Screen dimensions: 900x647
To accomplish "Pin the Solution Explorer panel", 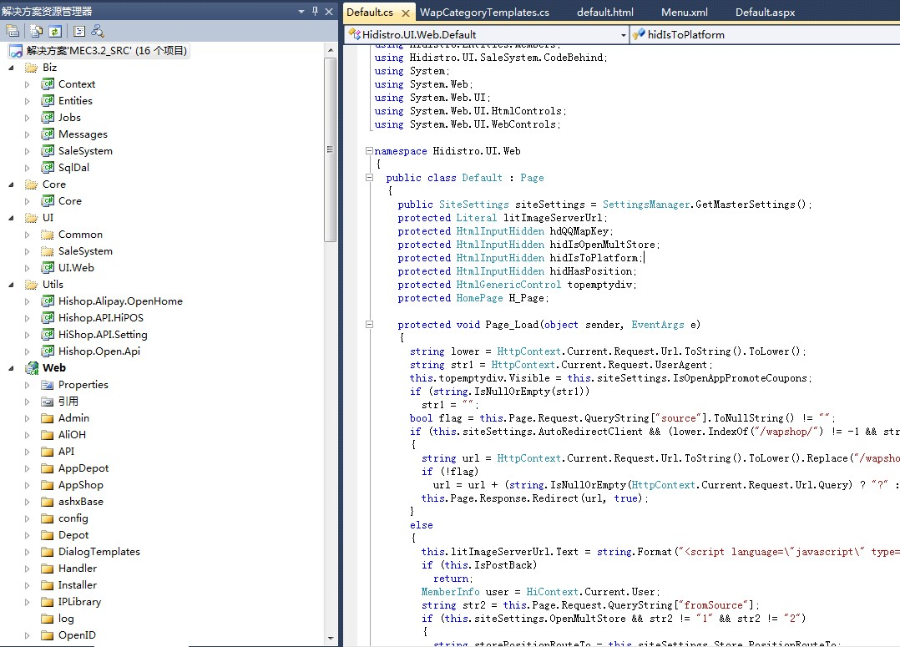I will pyautogui.click(x=315, y=11).
